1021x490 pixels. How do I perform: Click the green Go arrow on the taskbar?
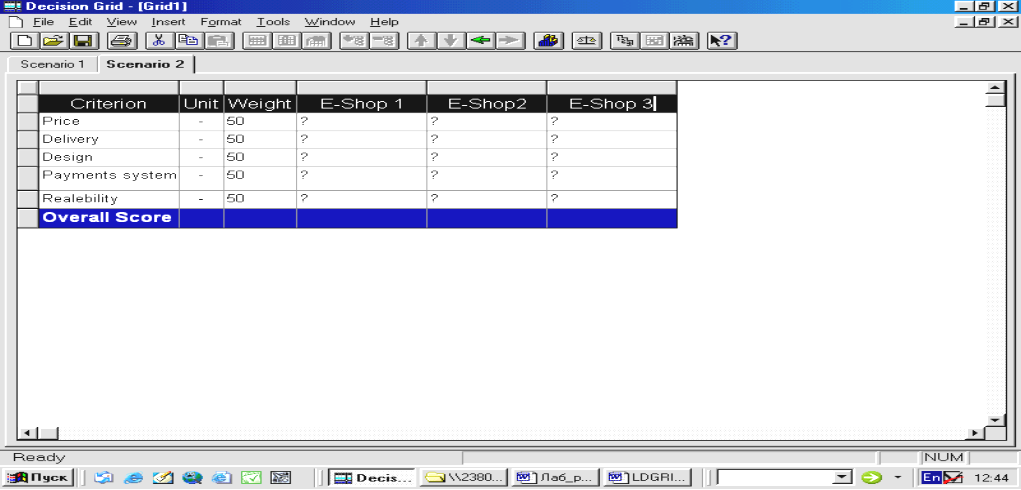pyautogui.click(x=871, y=478)
